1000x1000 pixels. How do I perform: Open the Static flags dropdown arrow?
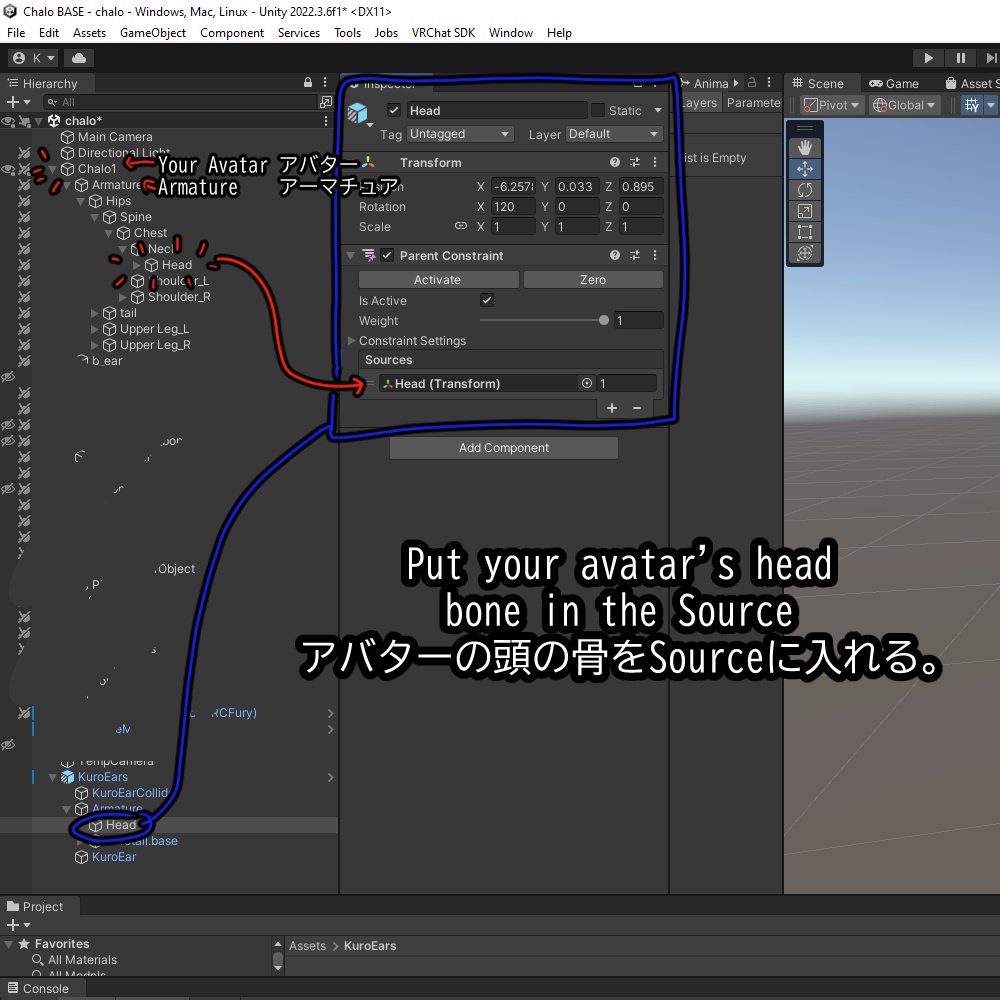(x=658, y=110)
